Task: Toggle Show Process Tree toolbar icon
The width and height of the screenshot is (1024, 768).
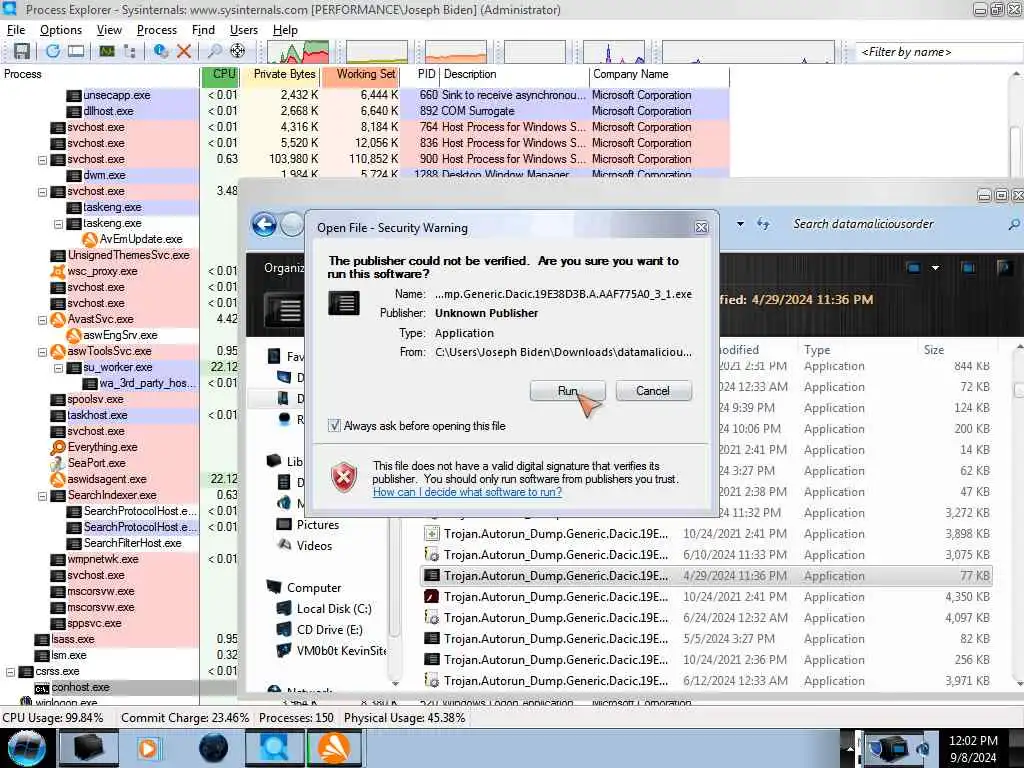Action: pos(129,51)
